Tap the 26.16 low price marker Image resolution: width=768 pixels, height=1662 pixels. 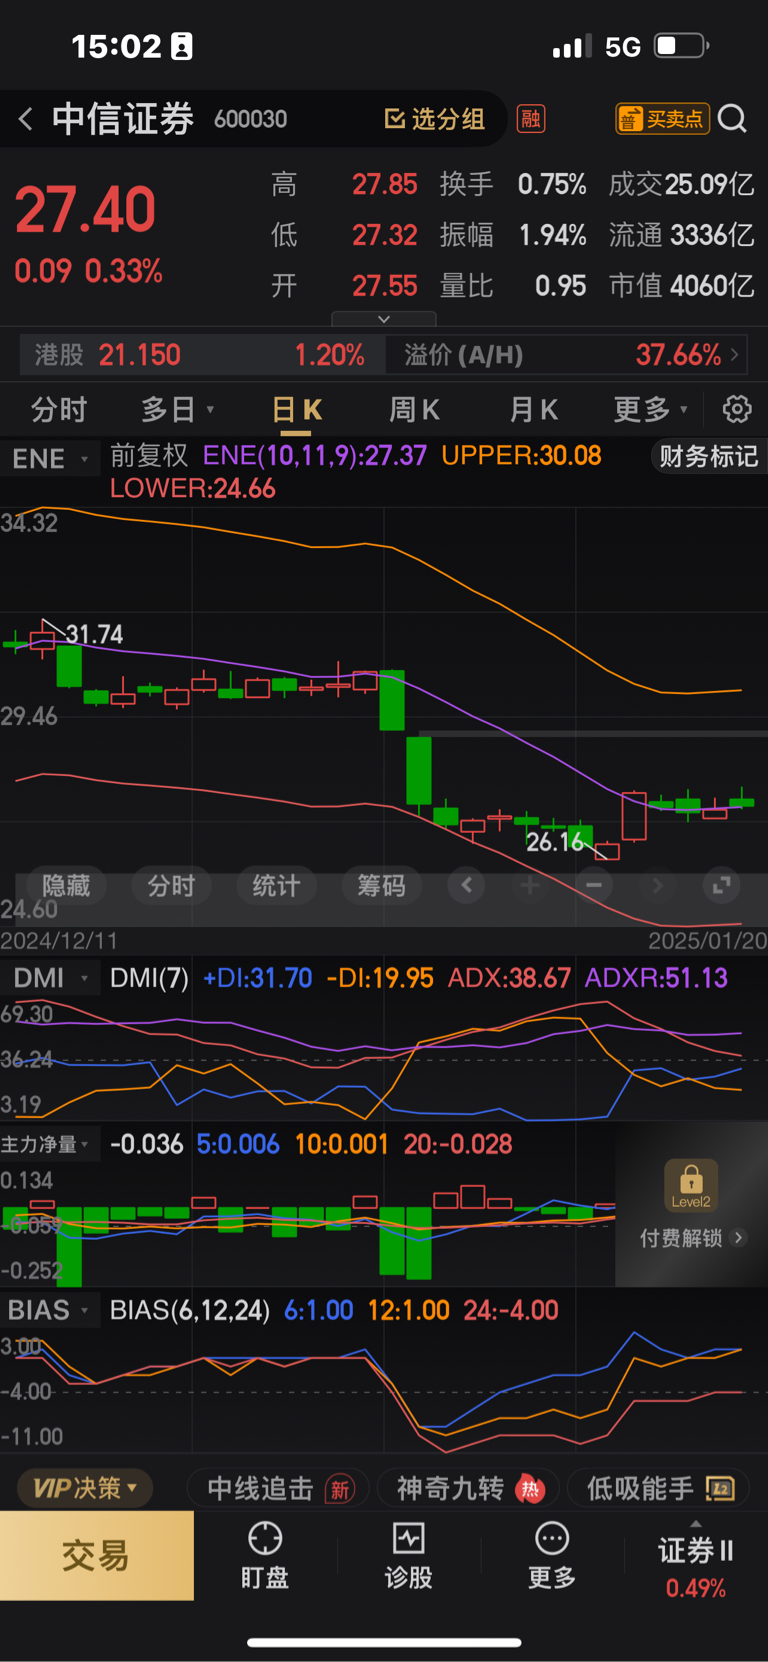click(x=555, y=842)
